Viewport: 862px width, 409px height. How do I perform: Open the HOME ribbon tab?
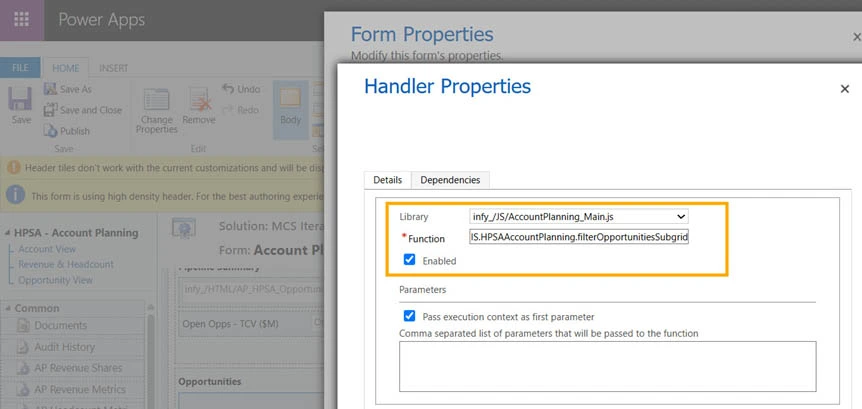tap(65, 68)
